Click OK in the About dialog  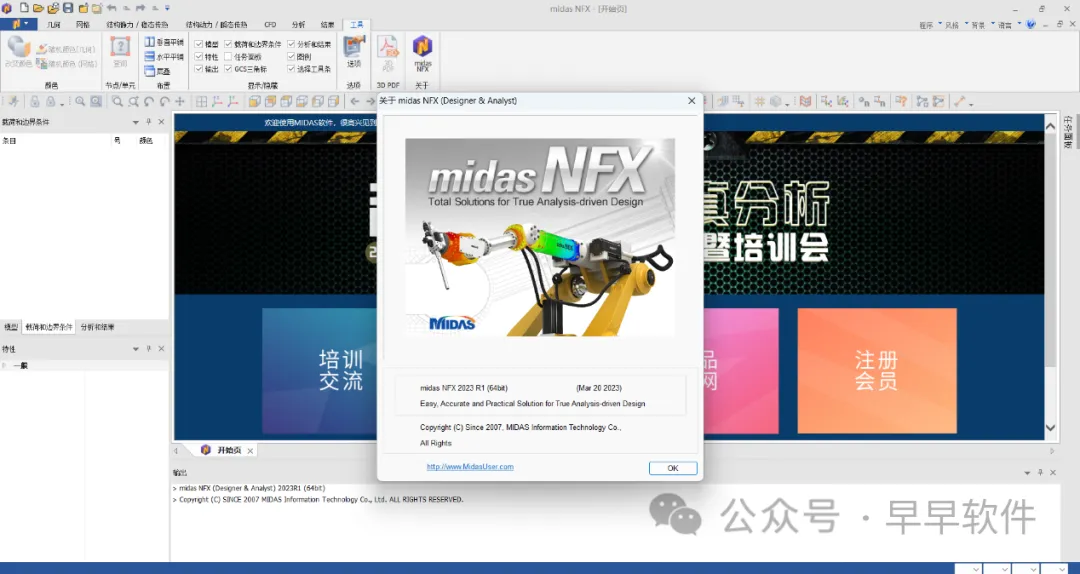click(673, 468)
